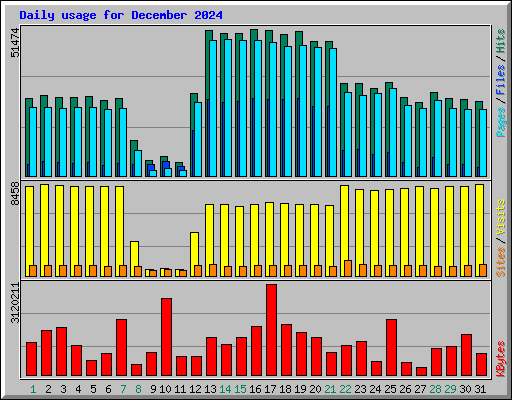Click the shortest red KBytes bar, day 27
The height and width of the screenshot is (400, 512).
point(421,372)
